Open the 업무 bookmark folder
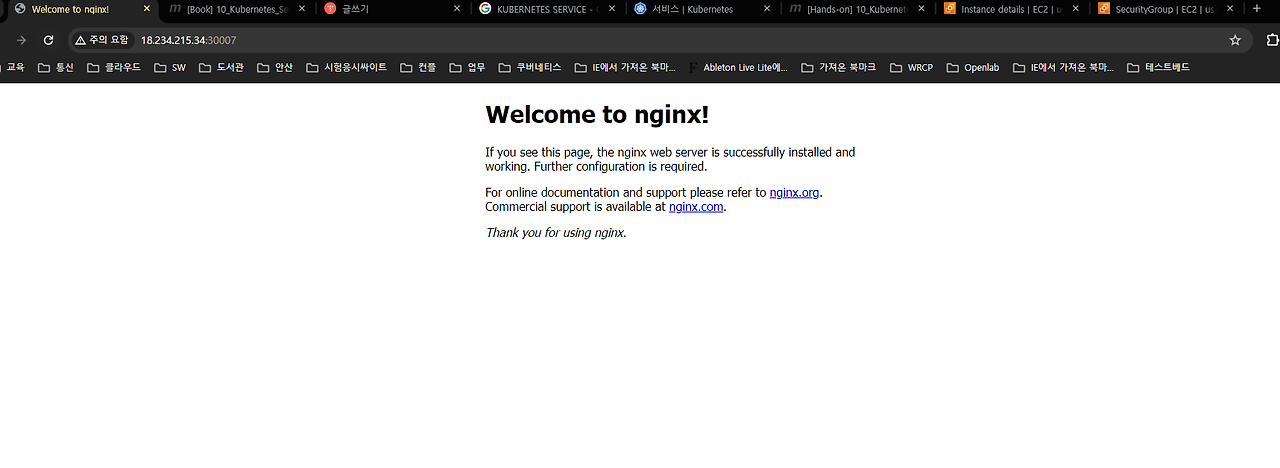 (x=467, y=68)
